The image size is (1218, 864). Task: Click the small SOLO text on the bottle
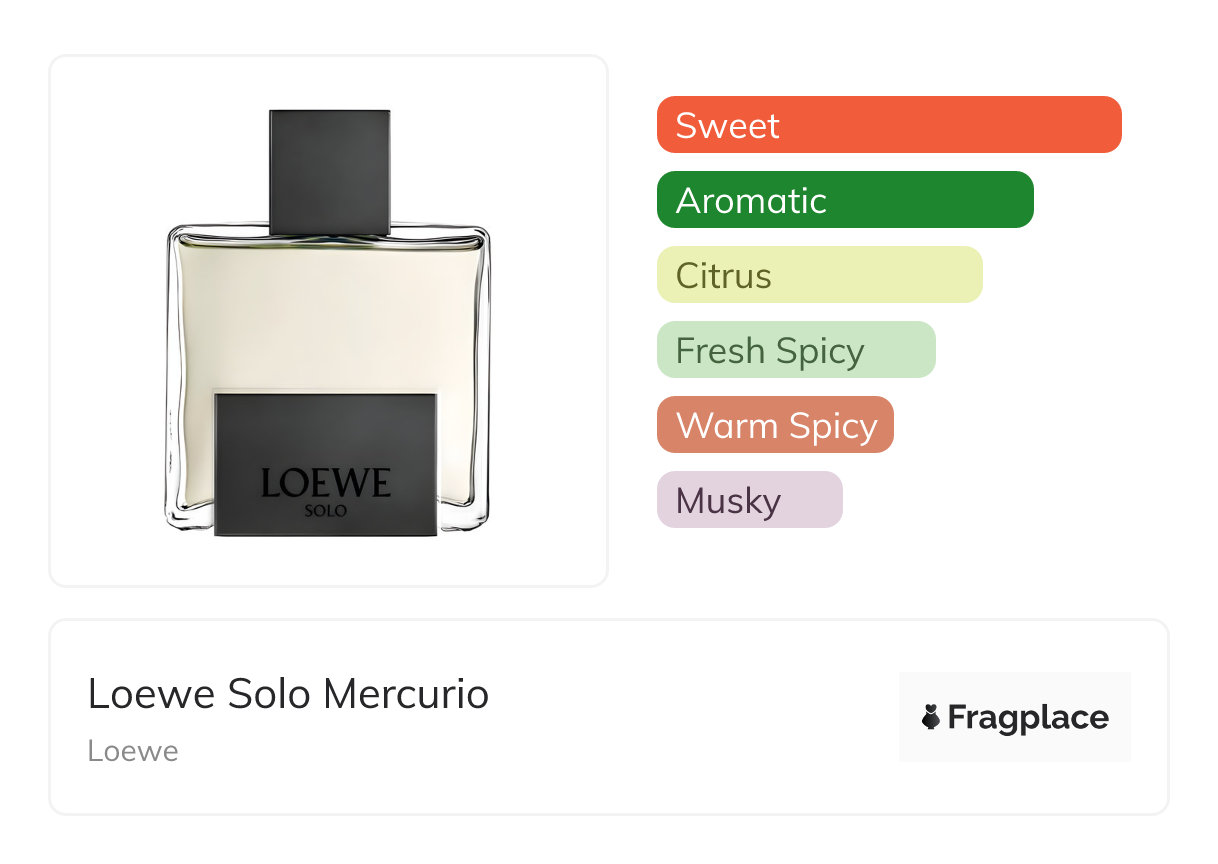coord(326,511)
